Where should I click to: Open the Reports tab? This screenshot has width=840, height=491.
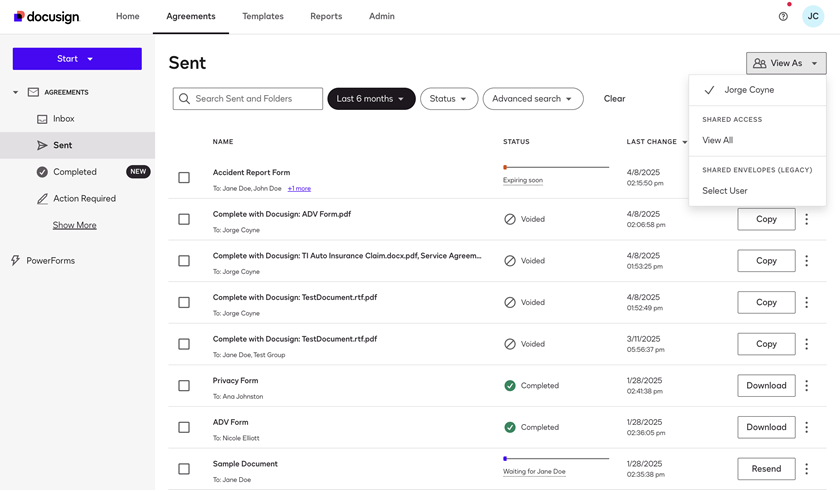tap(326, 17)
